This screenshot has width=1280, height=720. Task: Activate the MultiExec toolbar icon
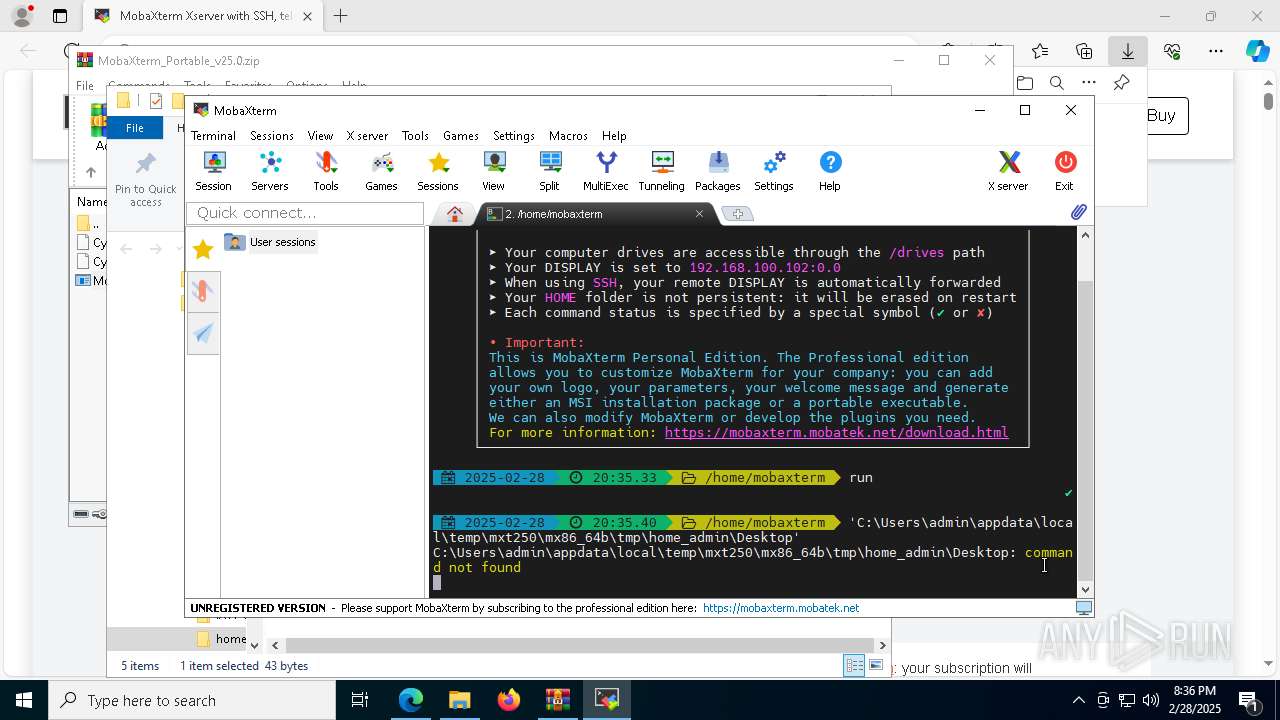[606, 171]
